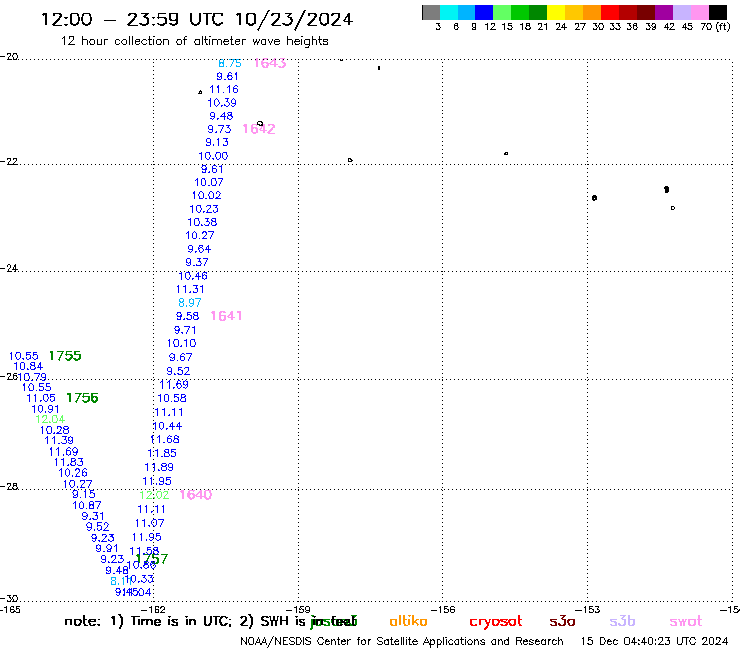Click the -28 latitude axis label

9,486
